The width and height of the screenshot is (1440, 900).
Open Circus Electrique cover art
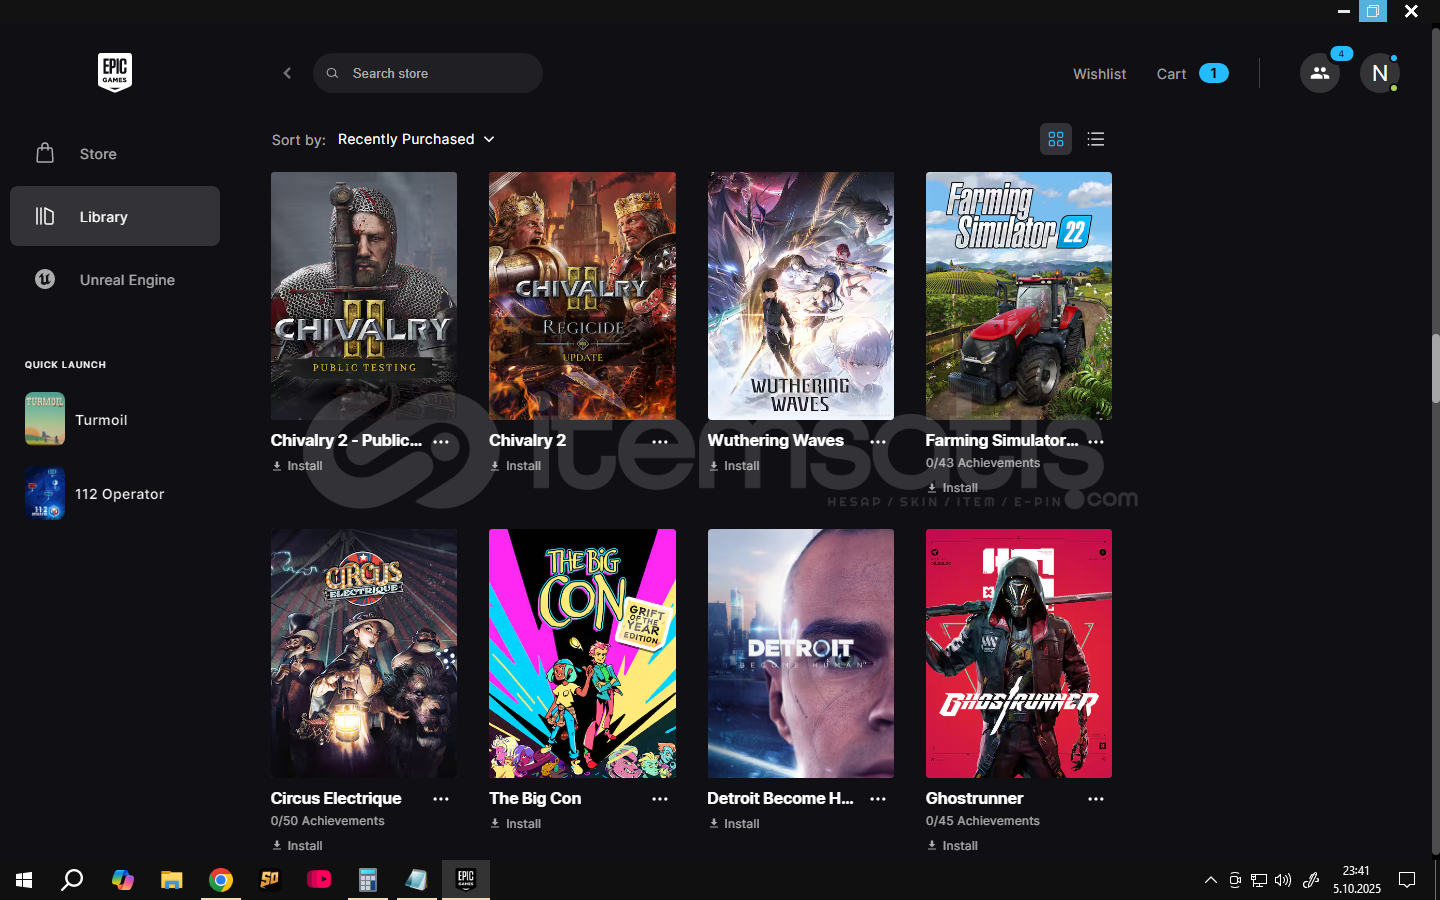364,654
